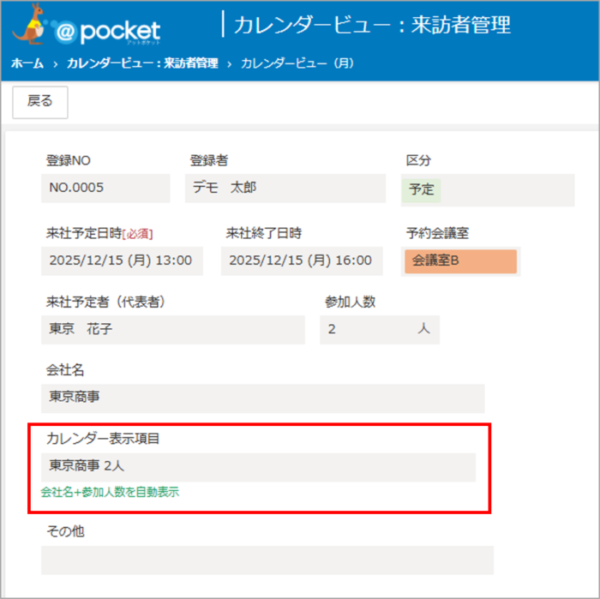Click the 来社予定者 field 東京 花子
The image size is (600, 599).
click(173, 330)
